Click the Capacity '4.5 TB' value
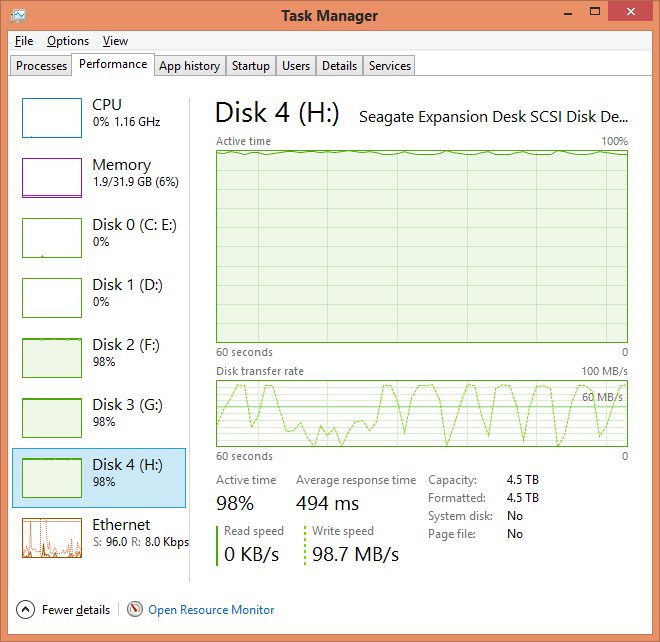This screenshot has width=660, height=642. click(523, 480)
